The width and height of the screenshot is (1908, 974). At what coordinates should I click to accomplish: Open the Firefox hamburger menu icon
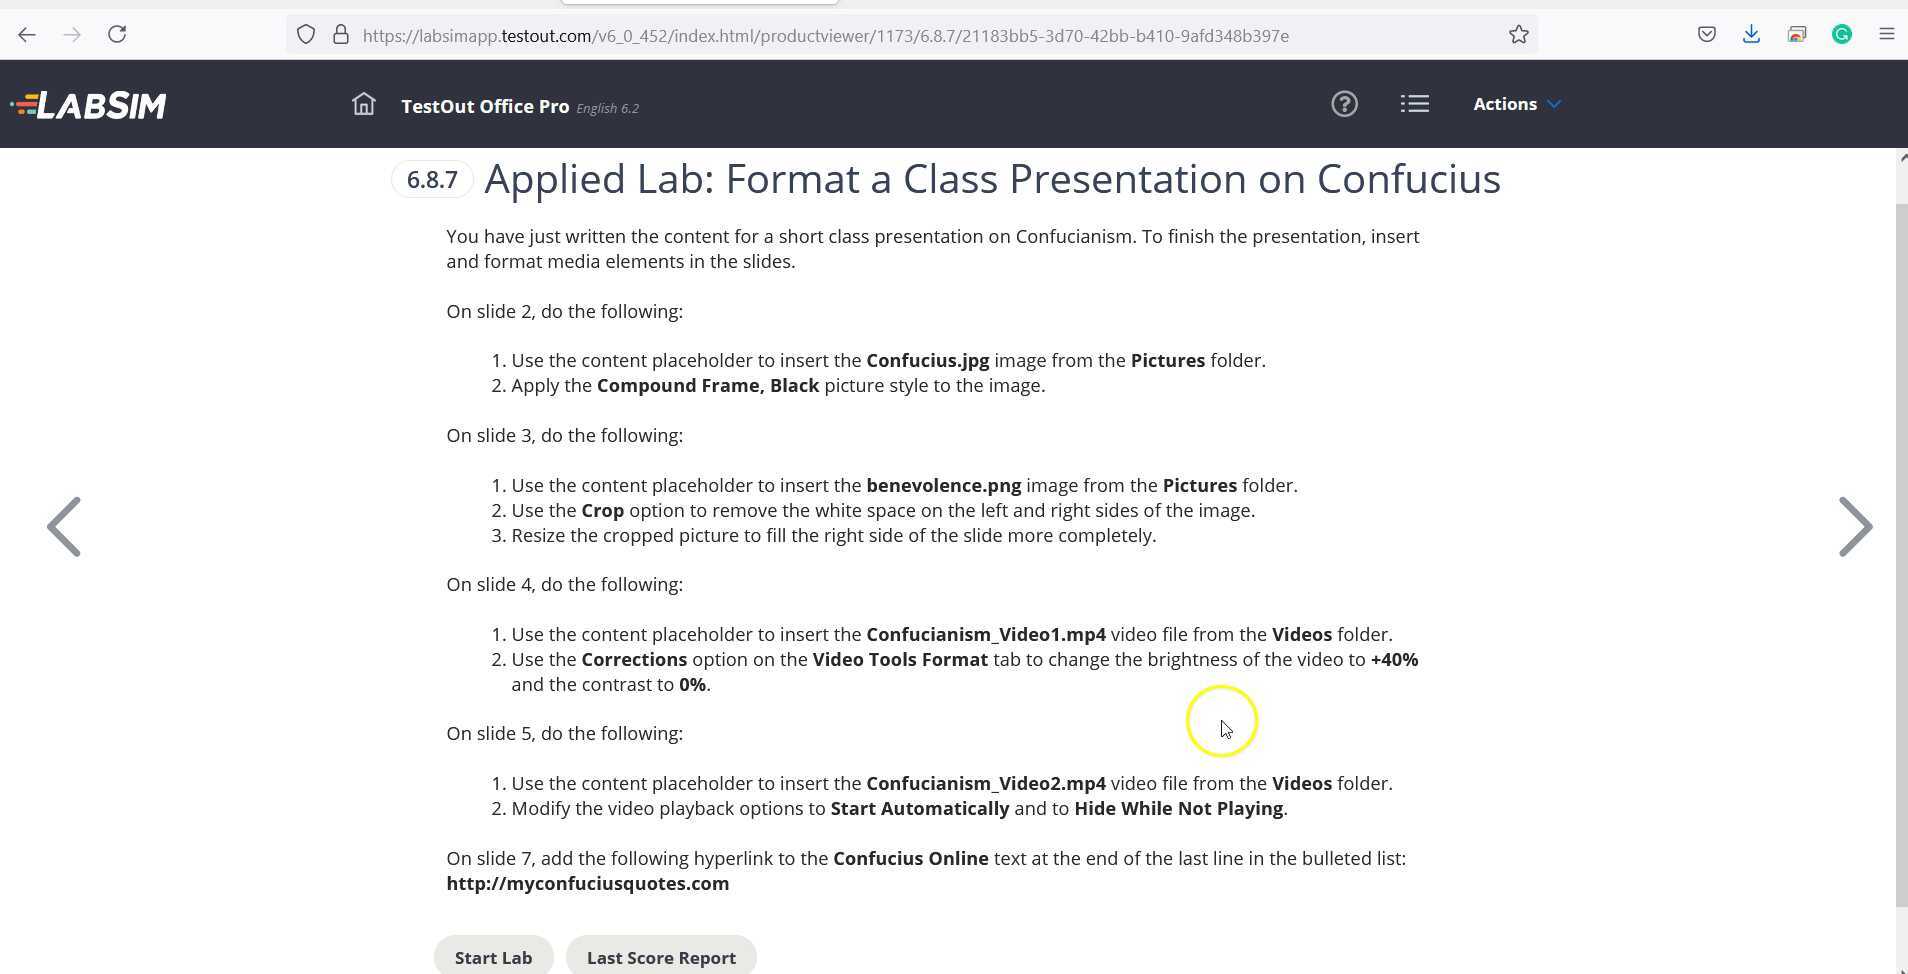pos(1888,34)
